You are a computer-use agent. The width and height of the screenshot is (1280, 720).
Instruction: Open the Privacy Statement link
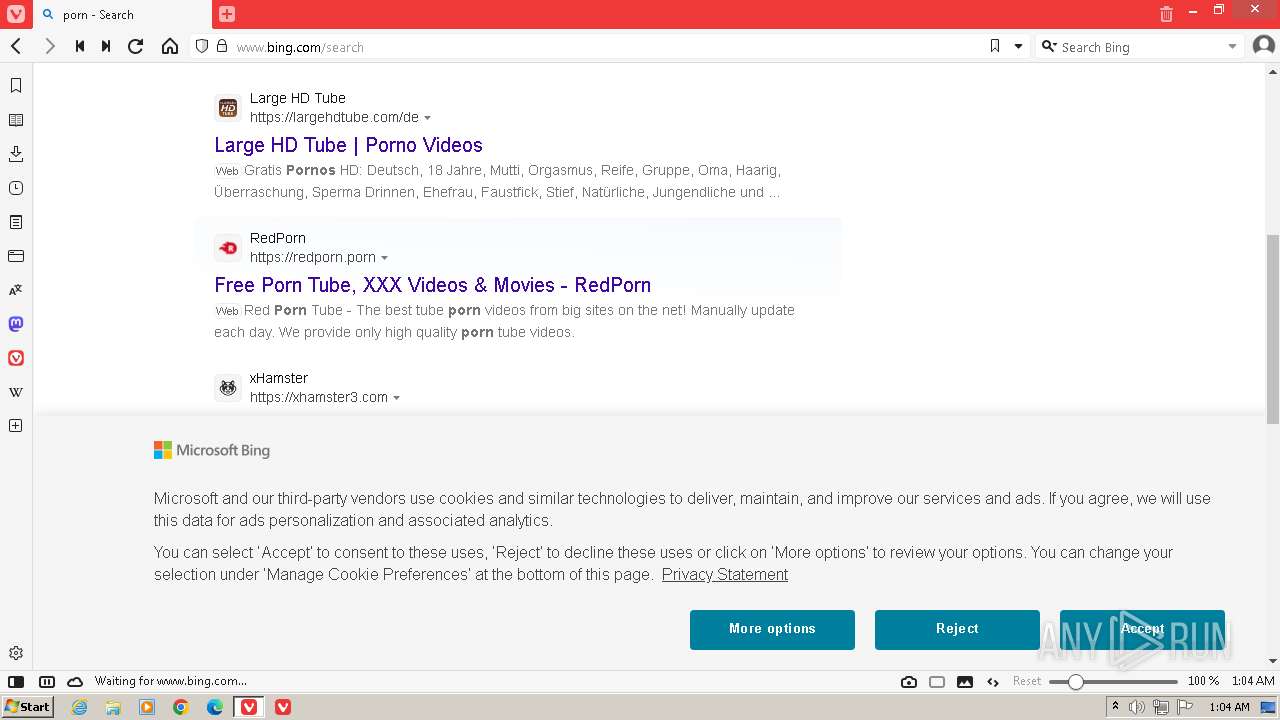coord(725,574)
